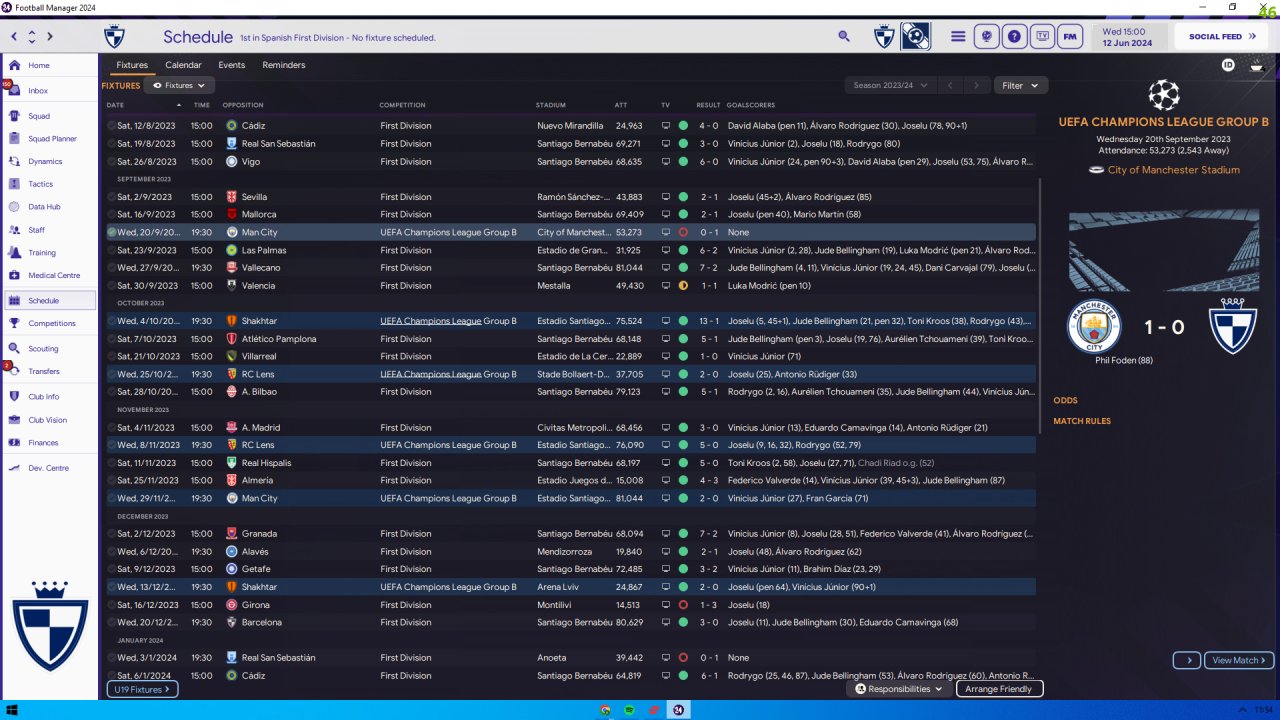
Task: Toggle the Real San Sebastián 19/8/2023 row checkmark
Action: [112, 144]
